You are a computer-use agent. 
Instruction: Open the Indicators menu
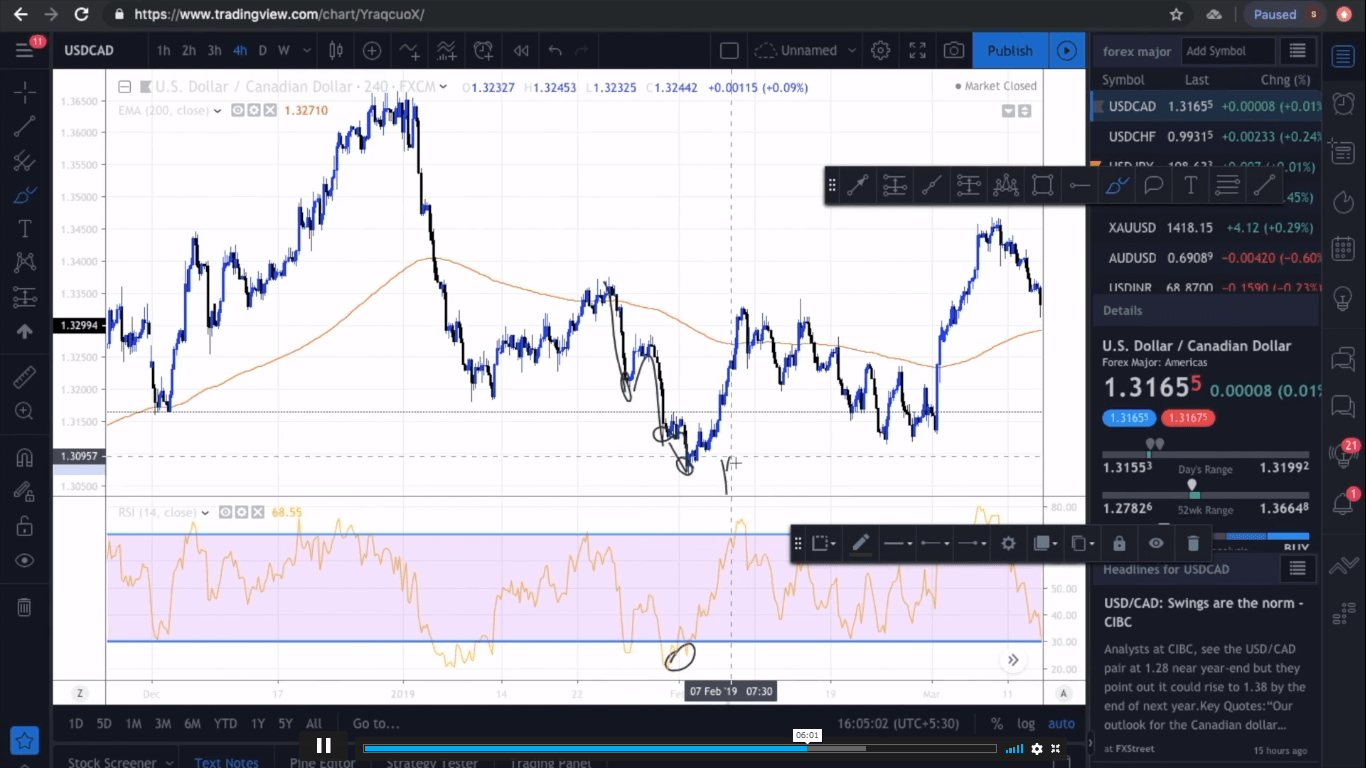click(x=409, y=50)
